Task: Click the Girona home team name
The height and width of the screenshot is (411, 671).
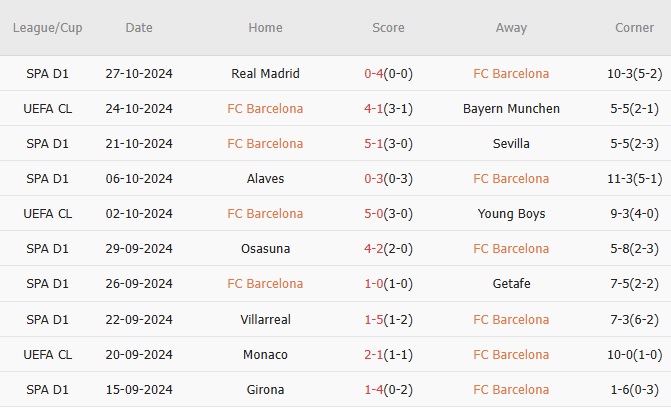Action: tap(265, 389)
